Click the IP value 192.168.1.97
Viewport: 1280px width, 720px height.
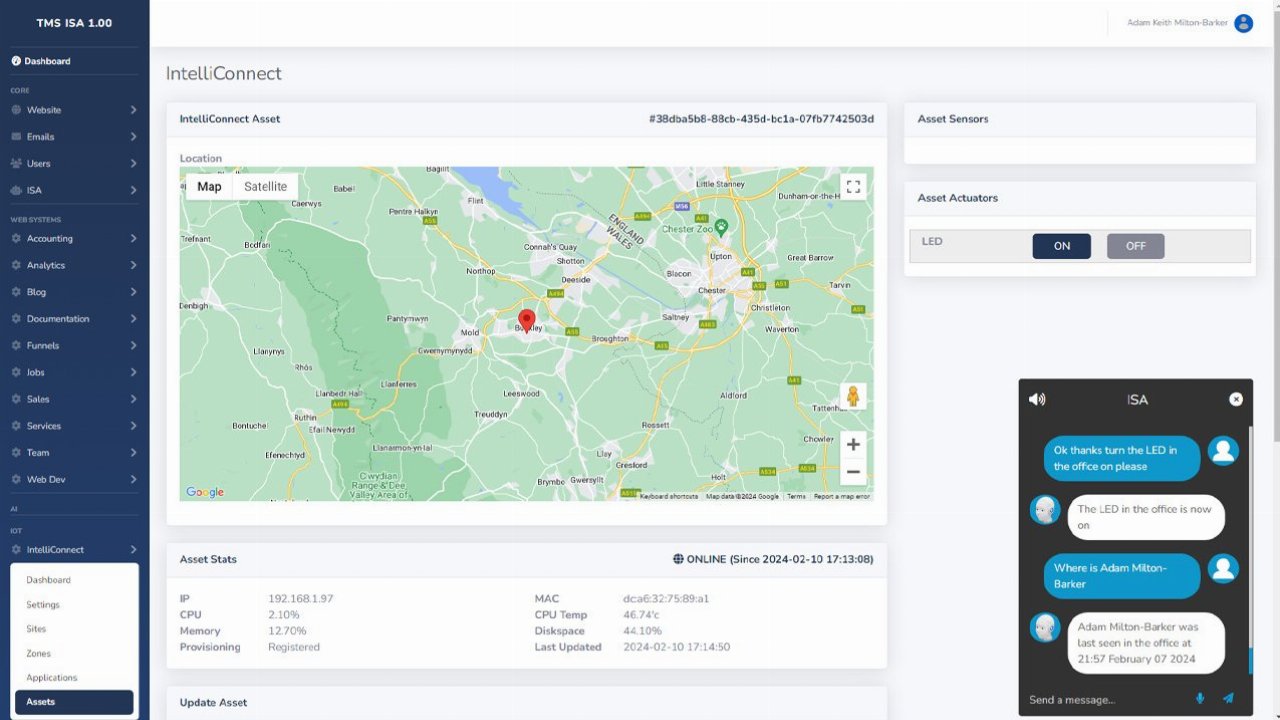click(x=301, y=599)
